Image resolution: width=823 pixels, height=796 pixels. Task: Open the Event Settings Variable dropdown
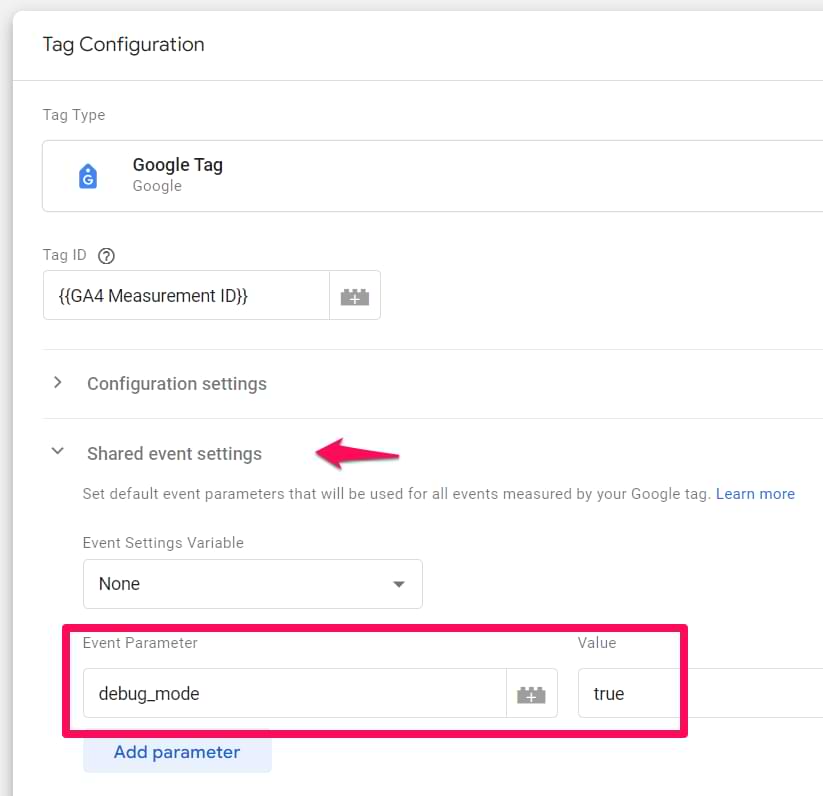(252, 584)
